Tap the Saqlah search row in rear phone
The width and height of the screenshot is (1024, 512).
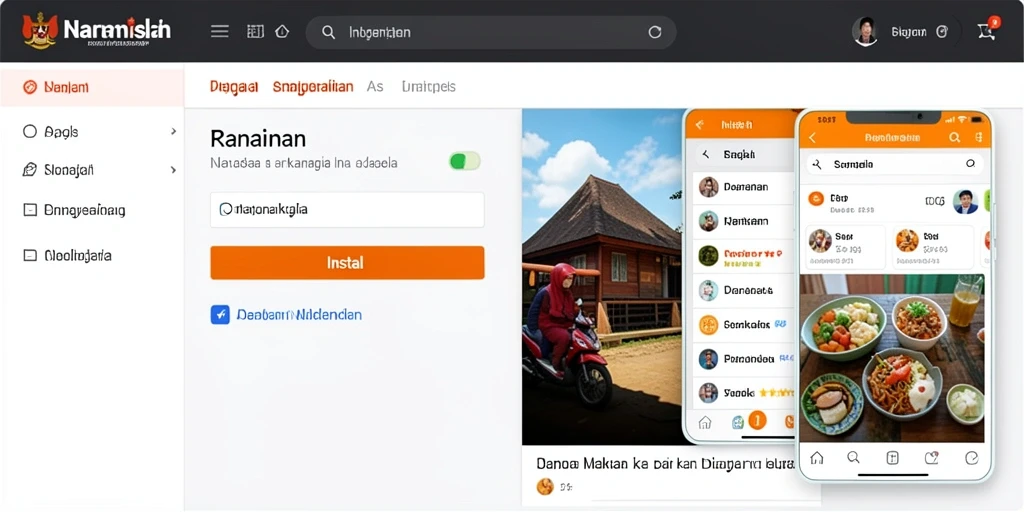click(744, 155)
